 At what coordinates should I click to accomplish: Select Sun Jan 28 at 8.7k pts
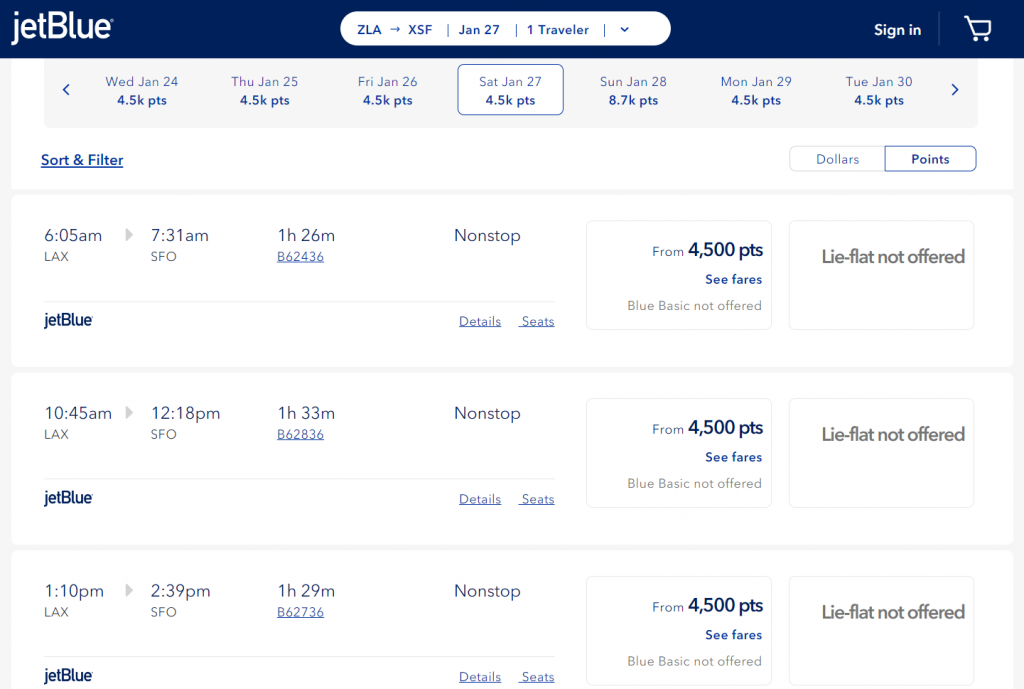(x=633, y=90)
